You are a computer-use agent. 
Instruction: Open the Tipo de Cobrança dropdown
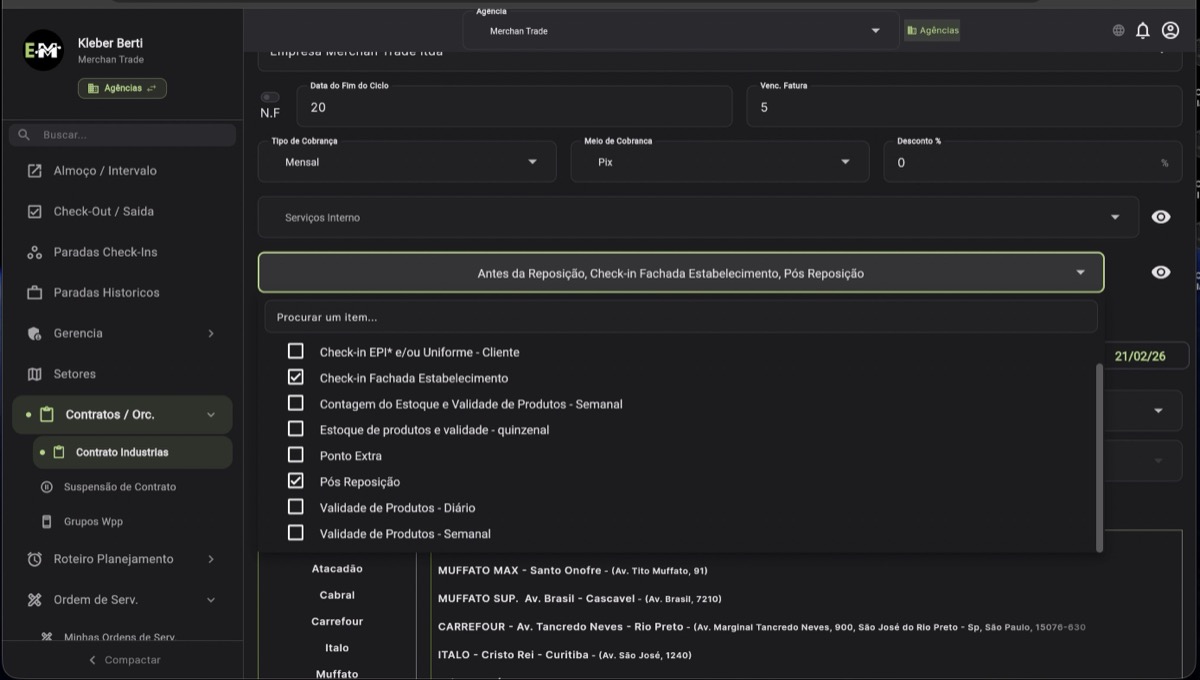[407, 162]
